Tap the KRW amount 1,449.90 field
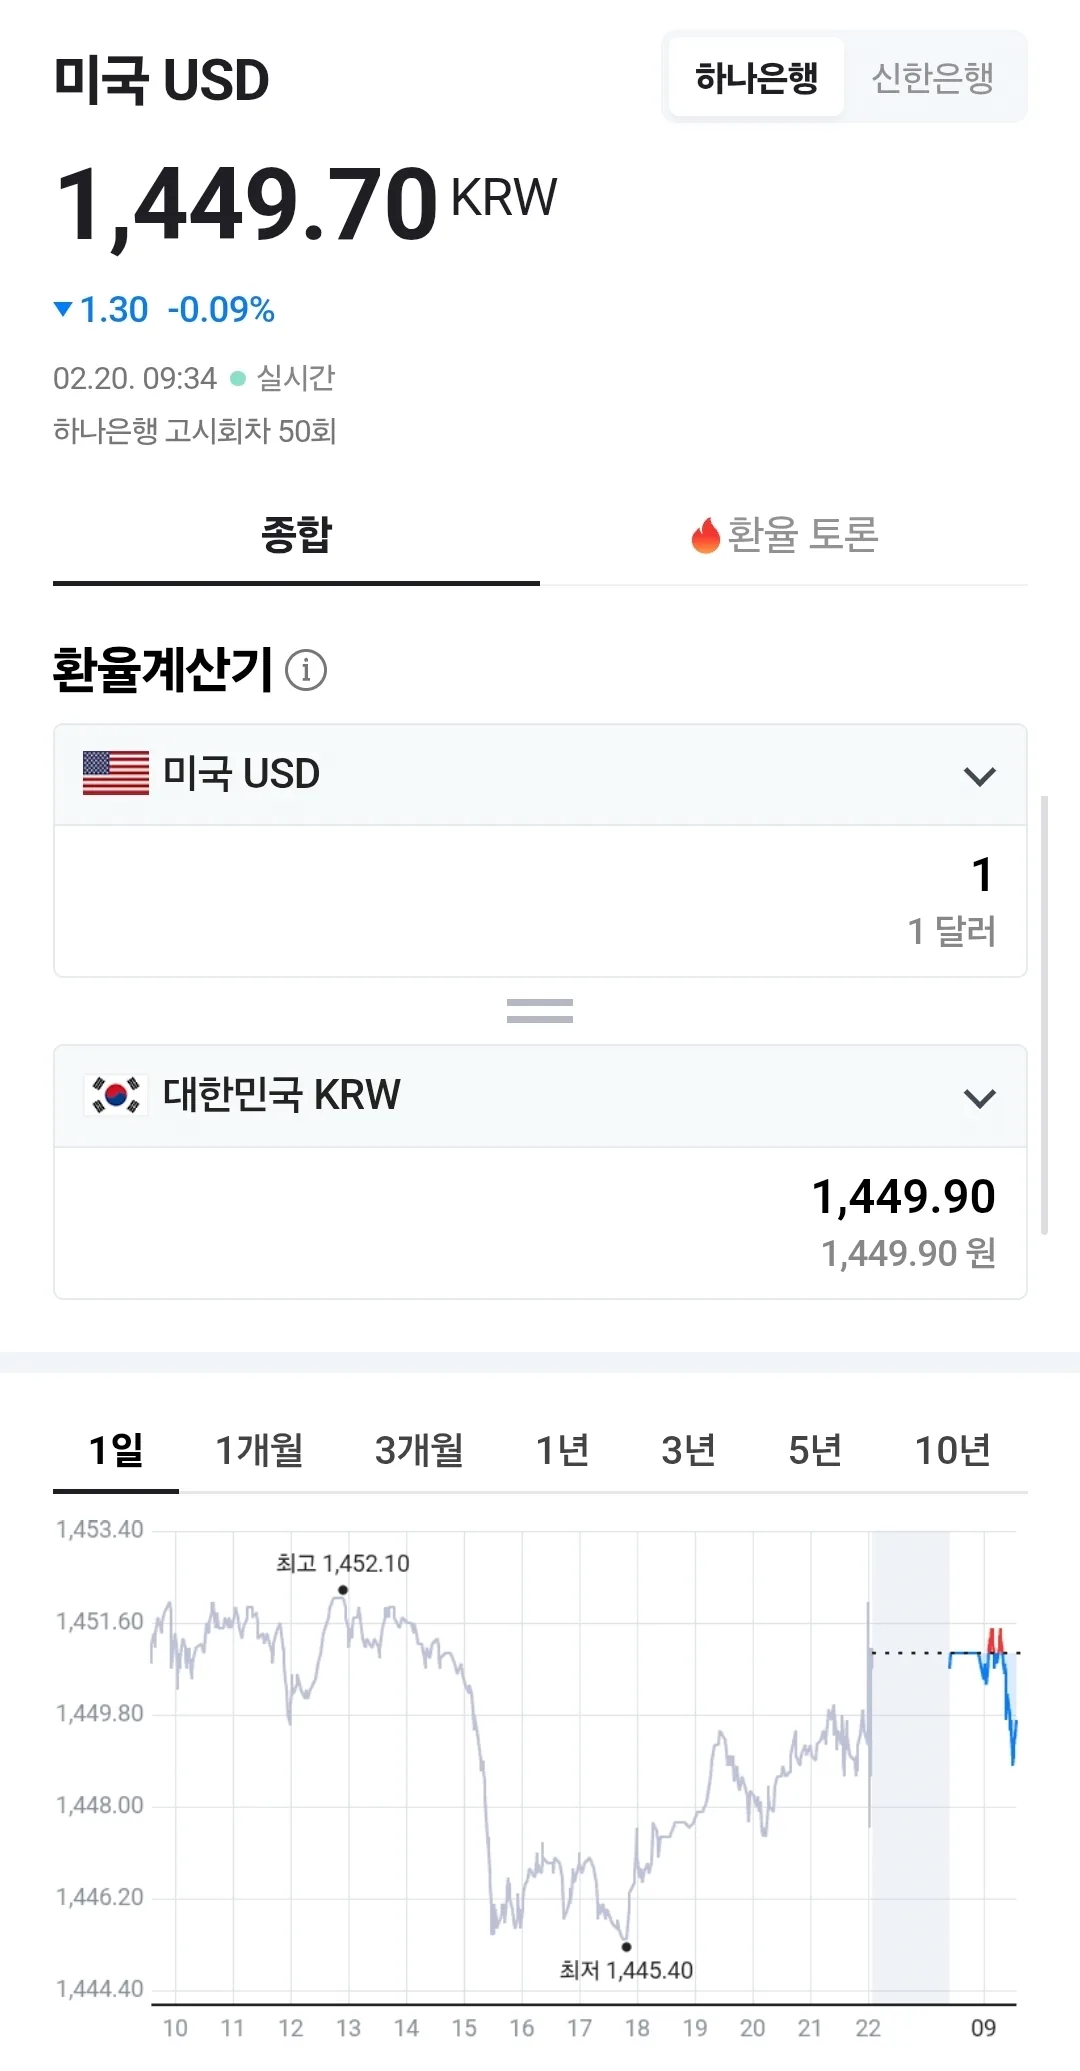Viewport: 1080px width, 2071px height. 540,1223
